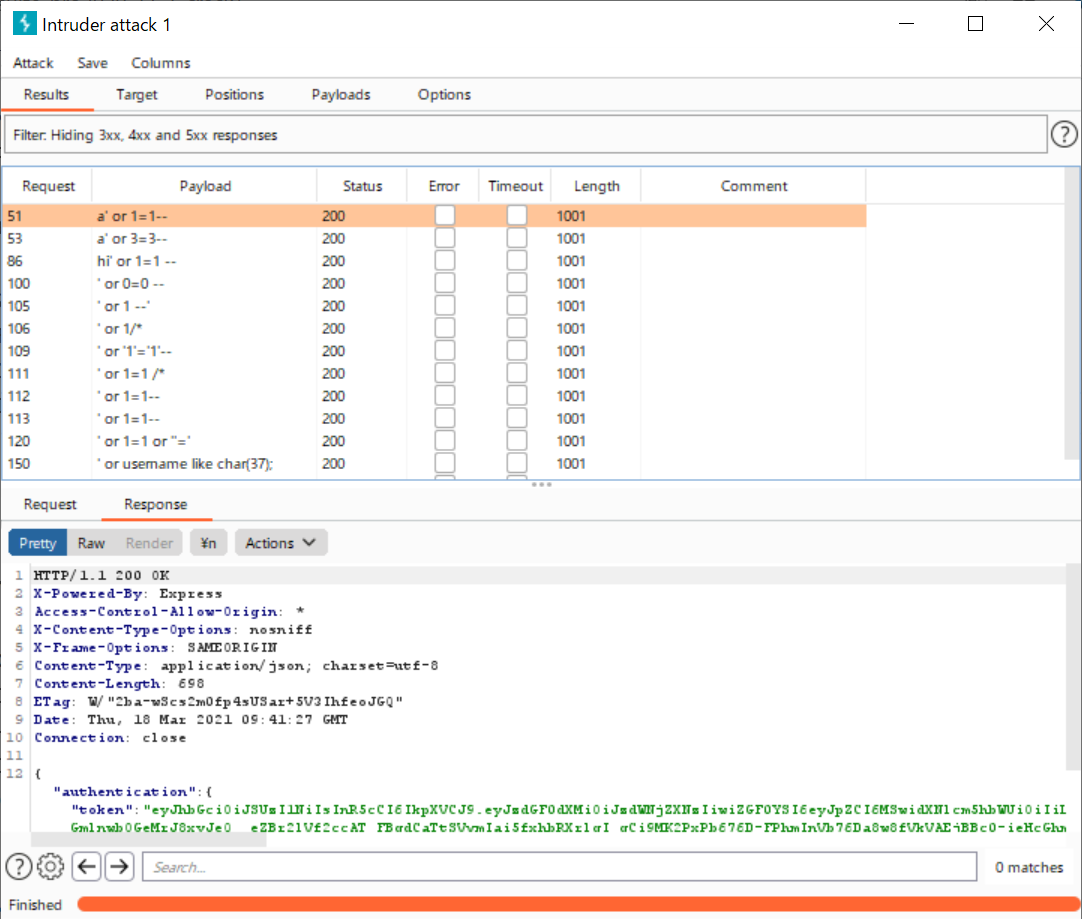Select the row with payload ' or 1=1 or ''='
This screenshot has height=919, width=1082.
click(x=435, y=441)
